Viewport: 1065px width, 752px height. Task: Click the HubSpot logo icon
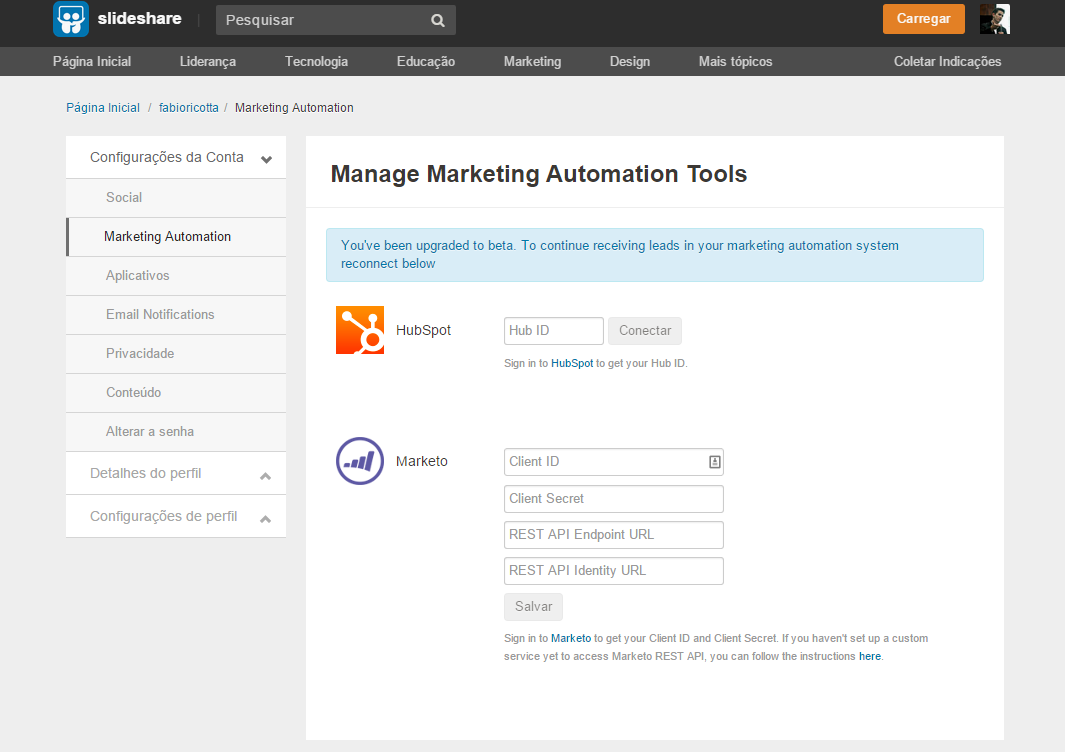[x=360, y=330]
